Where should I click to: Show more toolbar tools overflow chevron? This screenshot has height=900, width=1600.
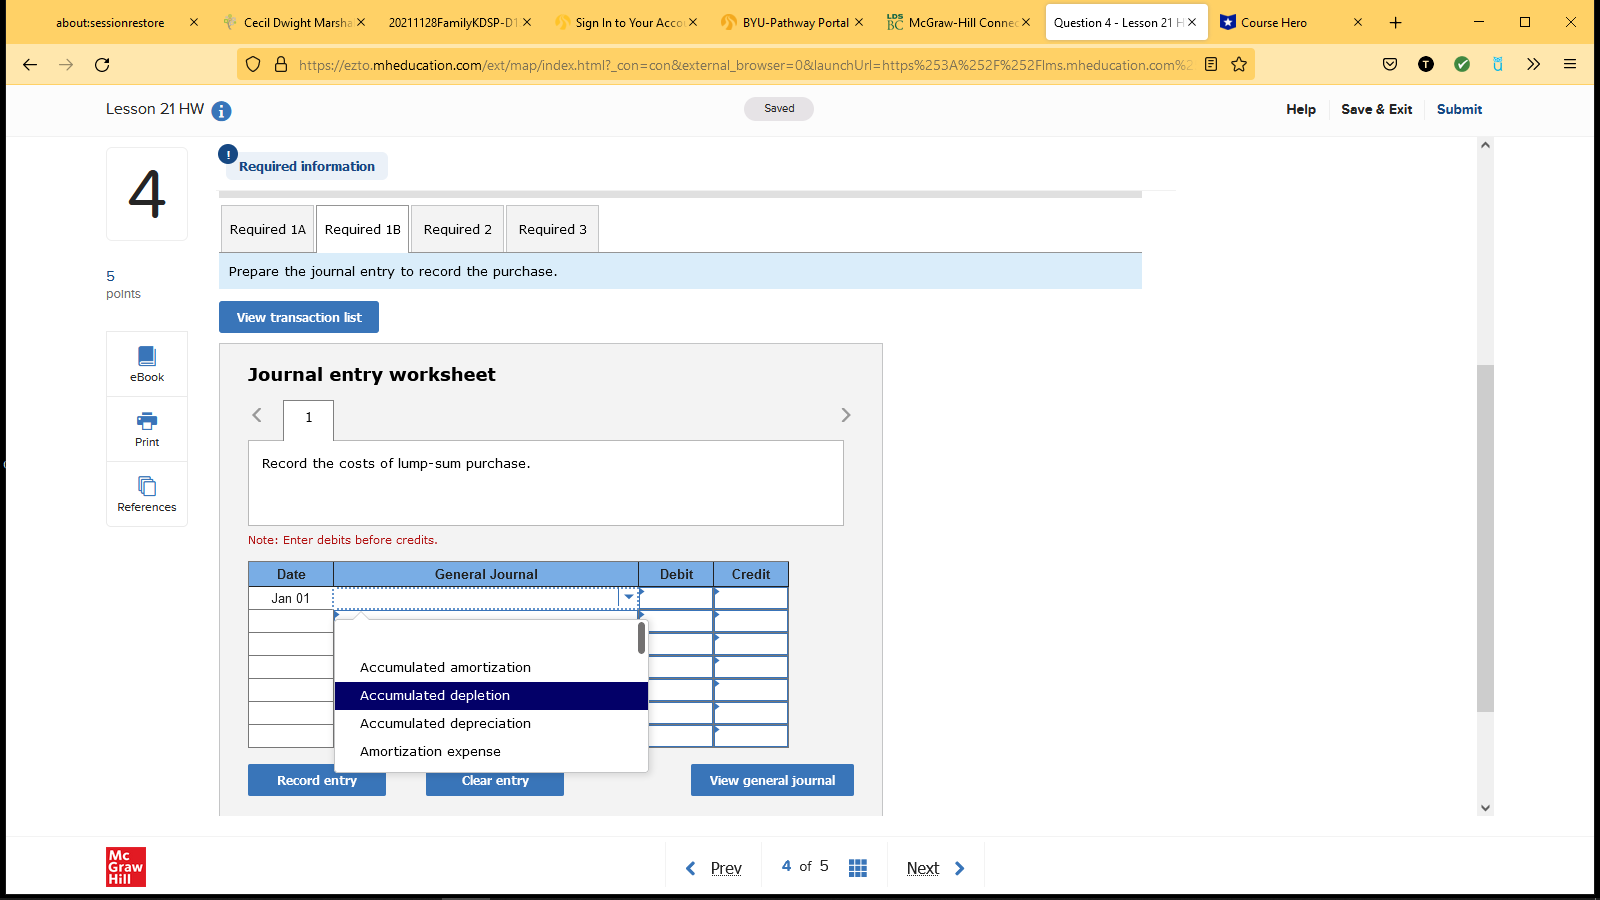pos(1534,65)
